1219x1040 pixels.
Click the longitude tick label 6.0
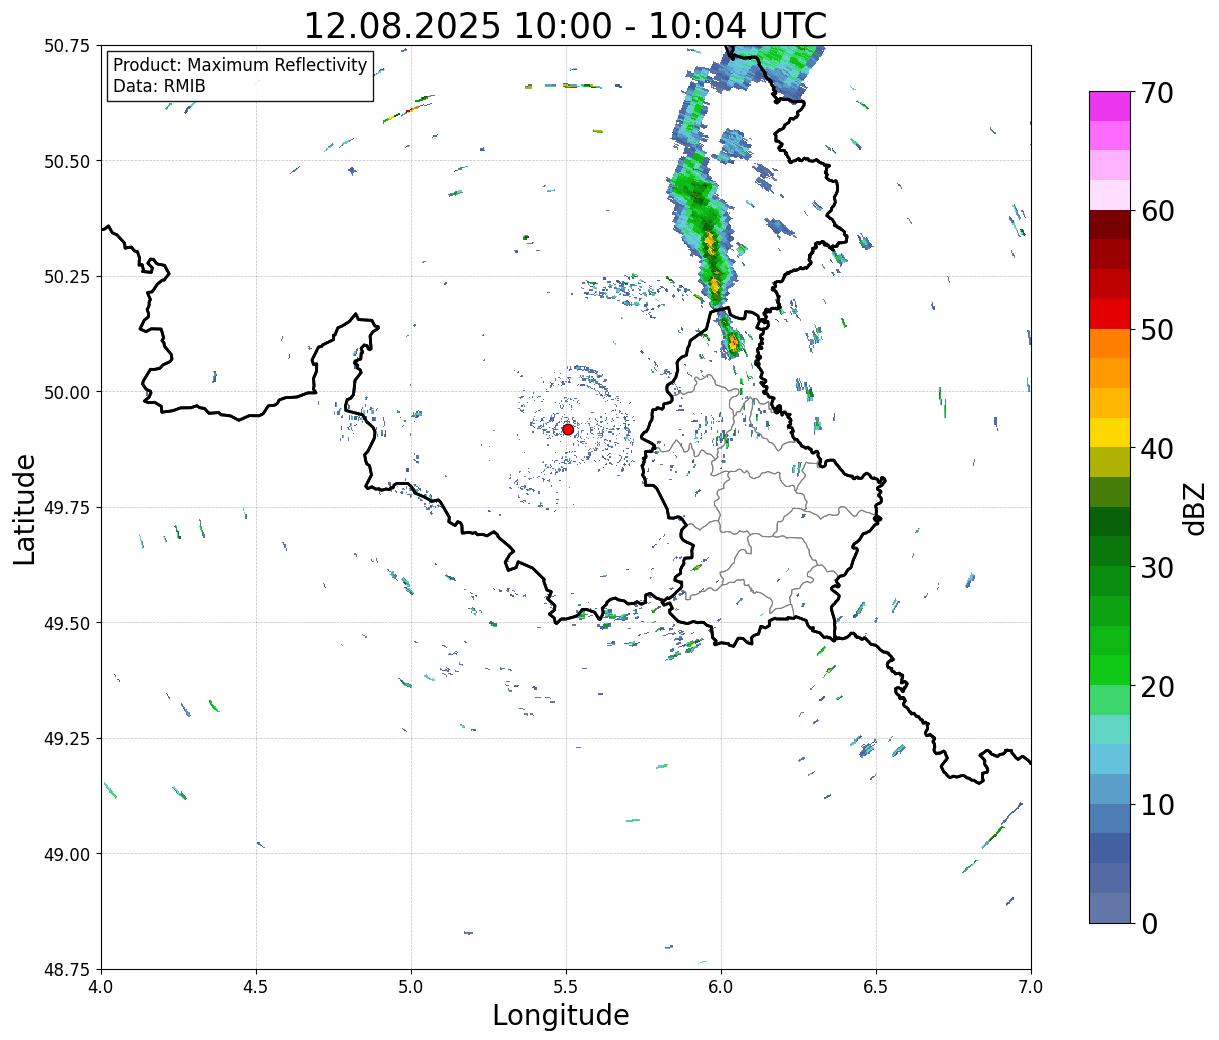pyautogui.click(x=721, y=987)
